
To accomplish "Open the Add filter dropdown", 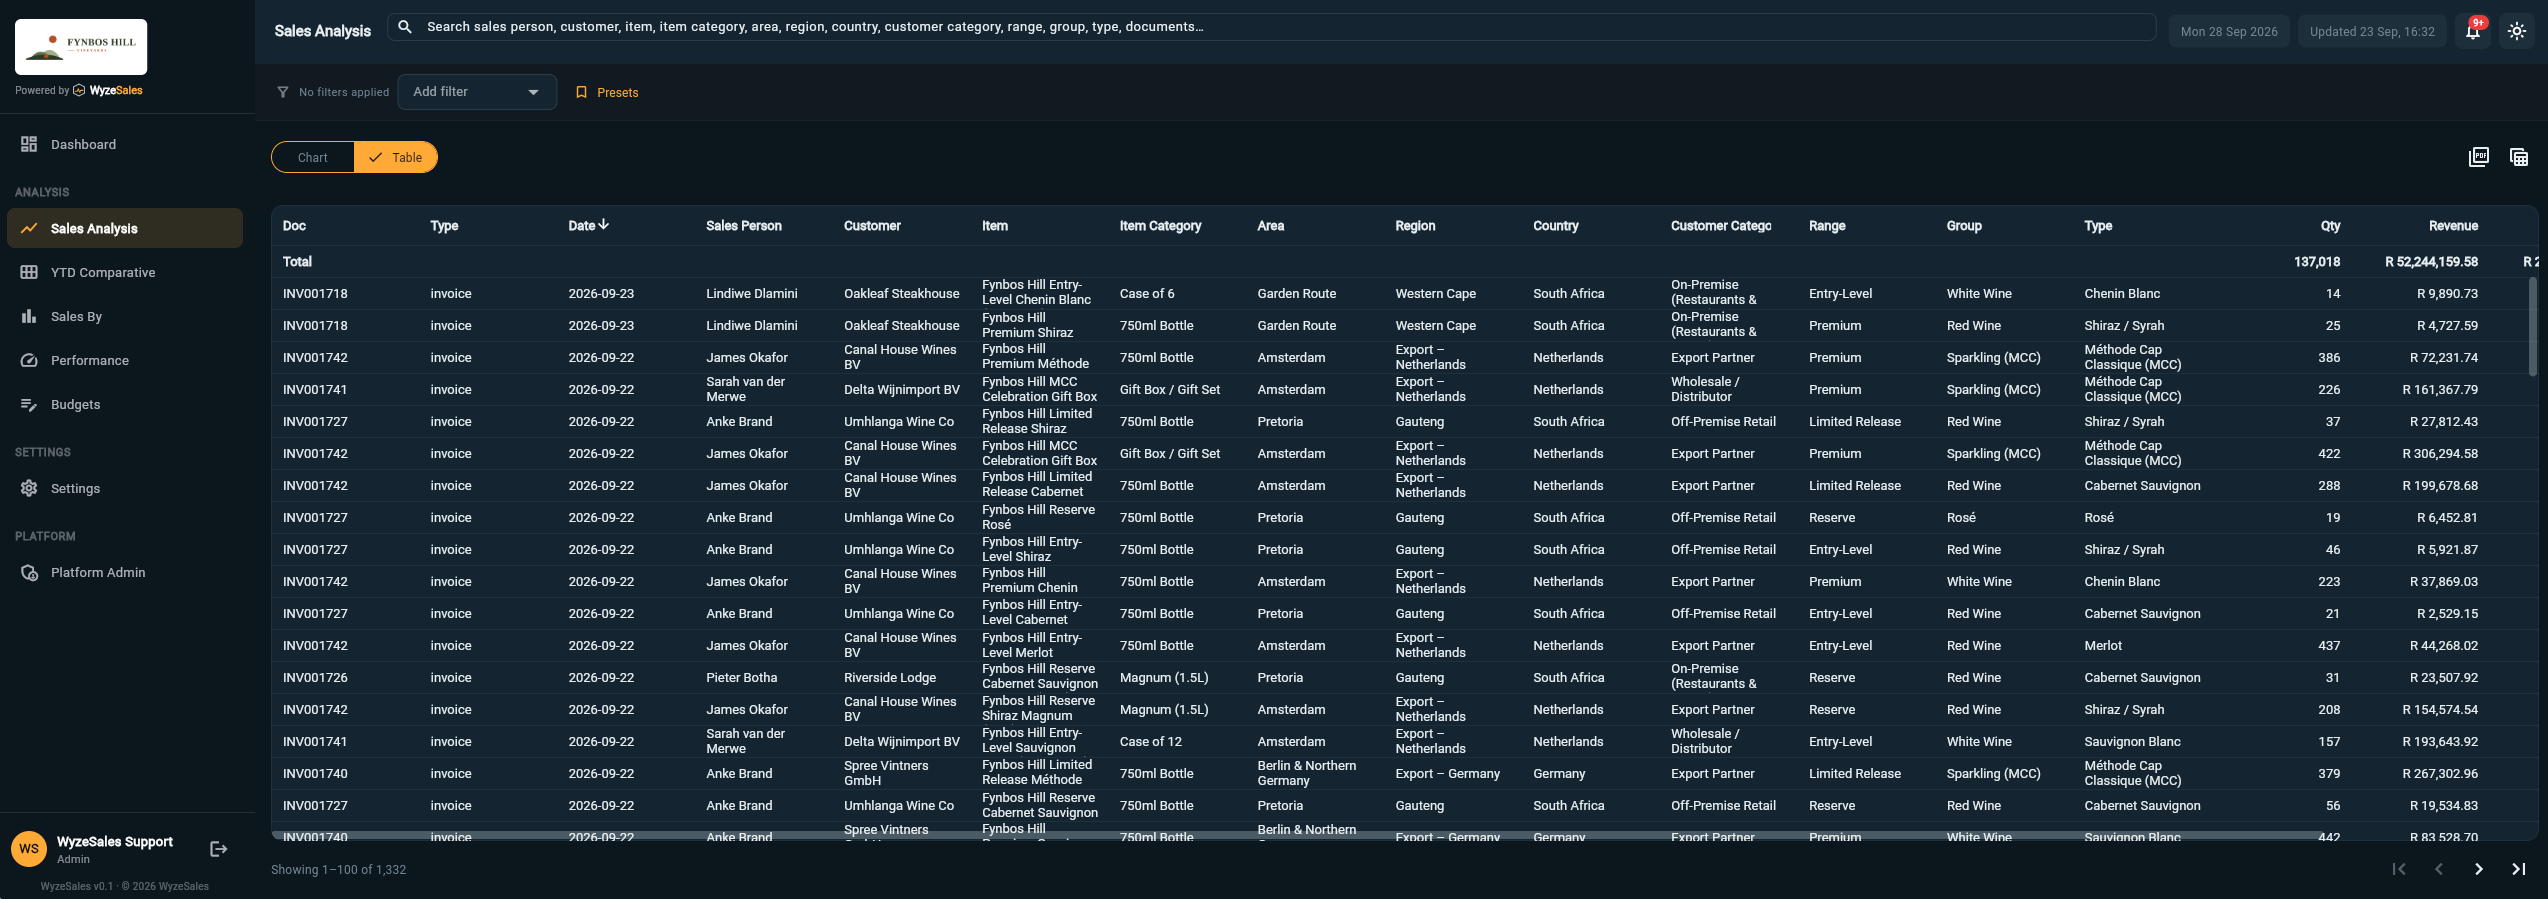I will (477, 92).
